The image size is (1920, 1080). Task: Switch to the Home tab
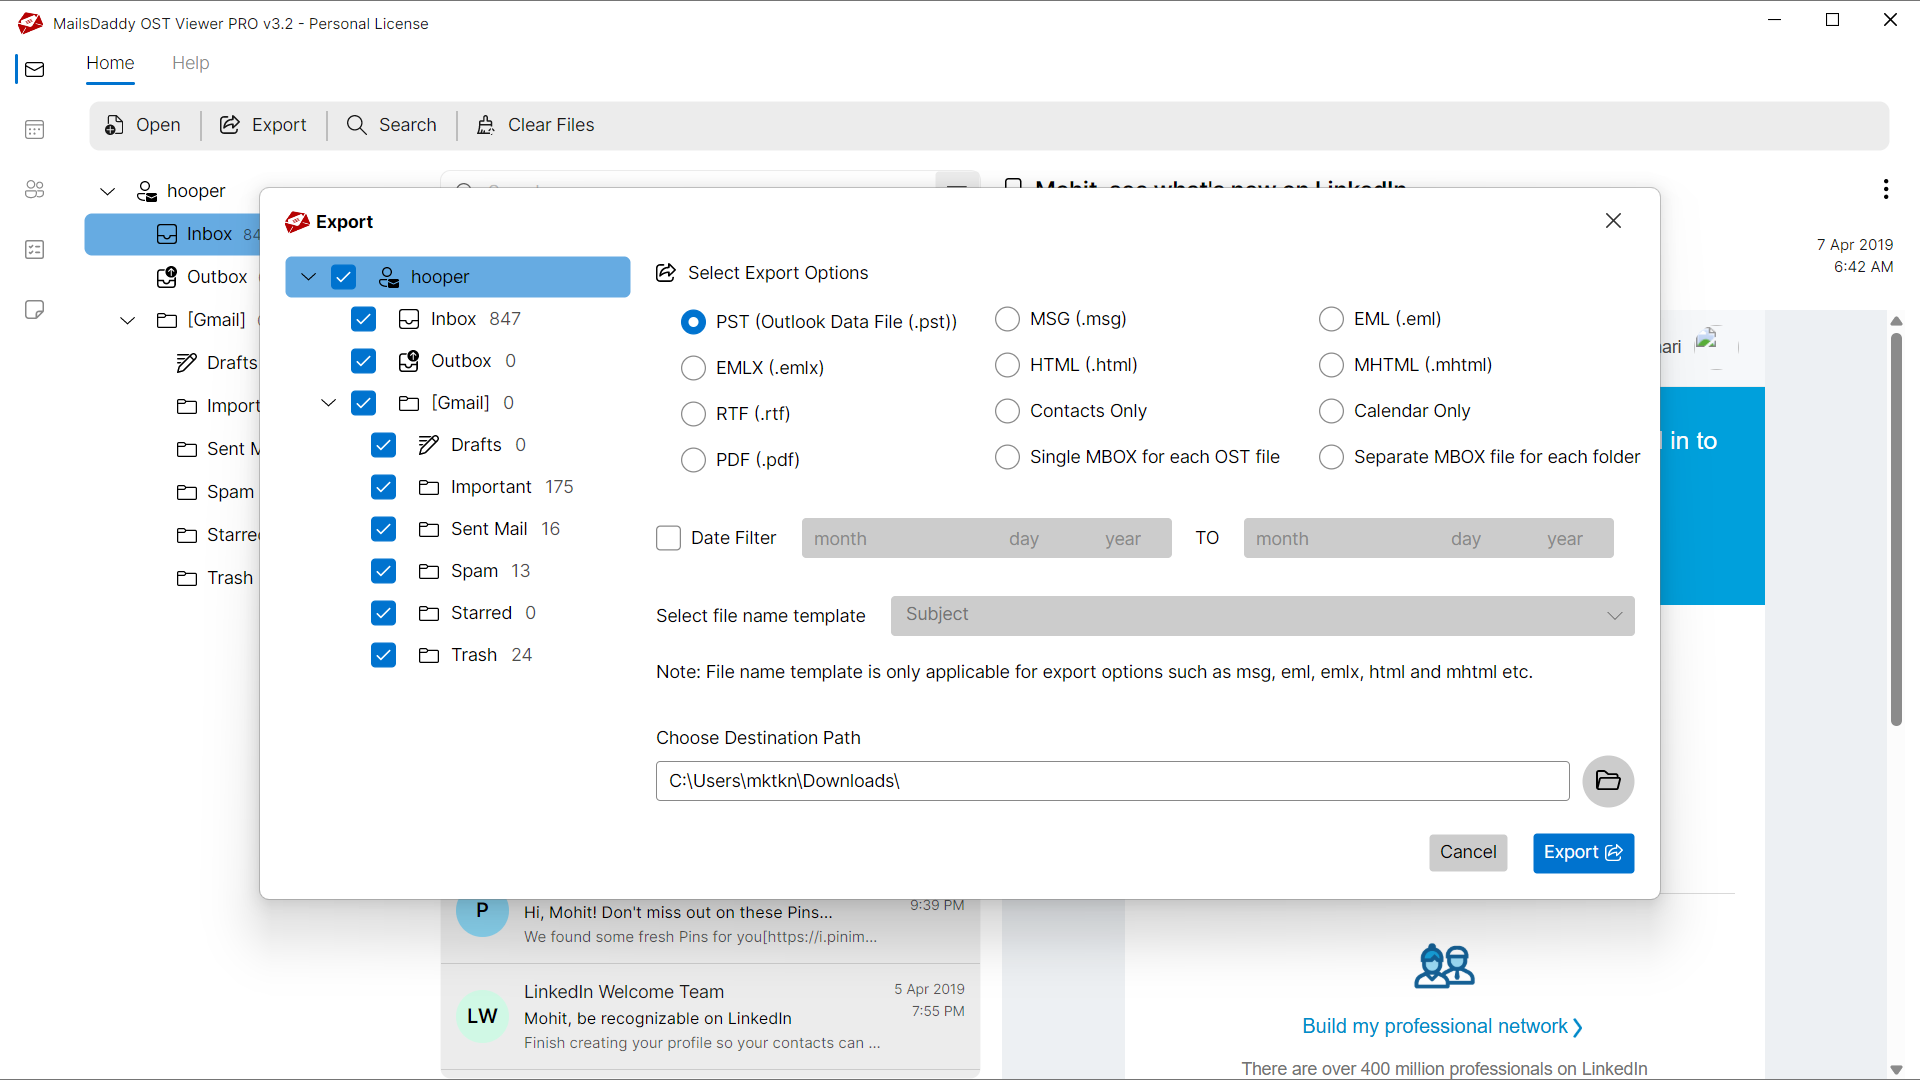click(110, 63)
